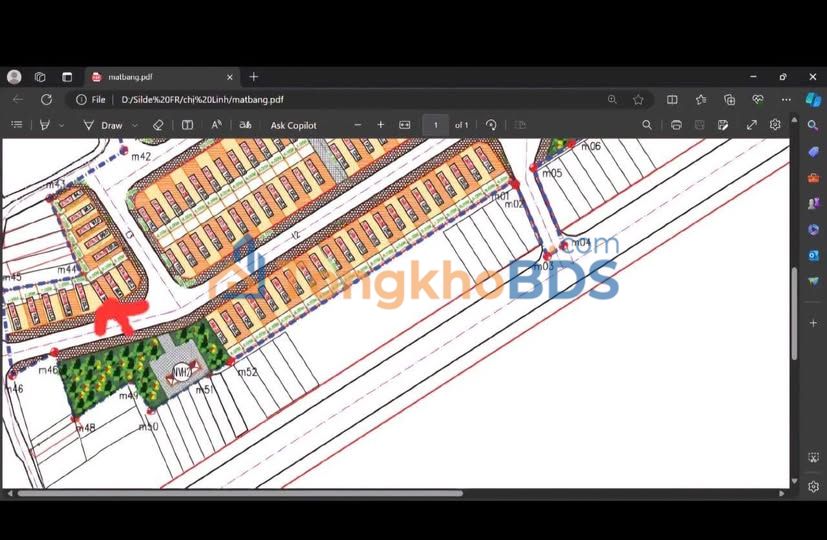Toggle split screen in browser toolbar
827x540 pixels.
click(672, 100)
